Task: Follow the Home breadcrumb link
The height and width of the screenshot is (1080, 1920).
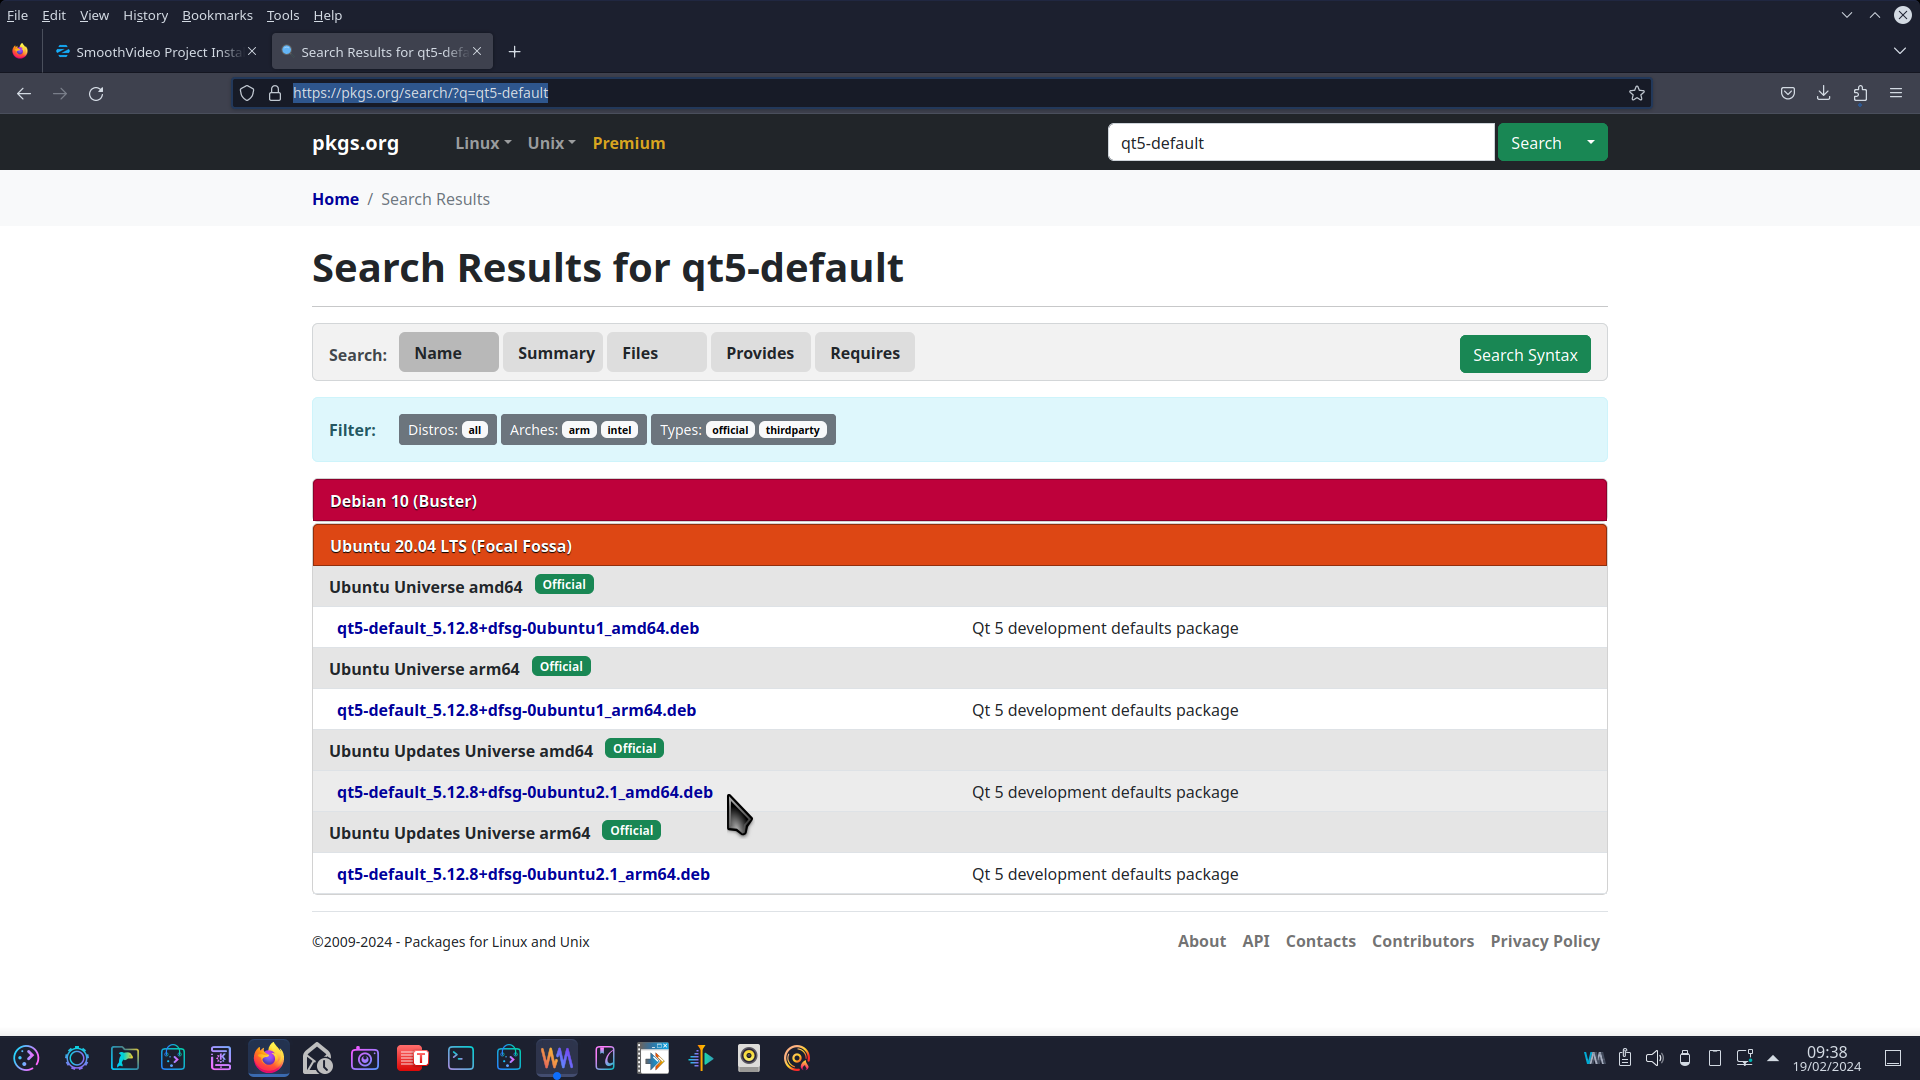Action: pyautogui.click(x=335, y=199)
